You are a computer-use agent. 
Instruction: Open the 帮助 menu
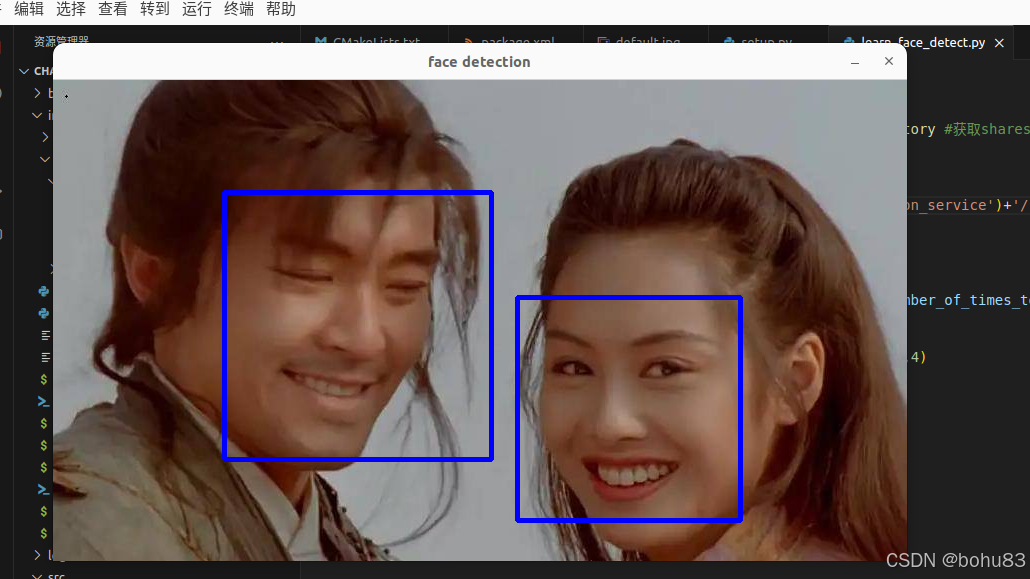pos(281,9)
